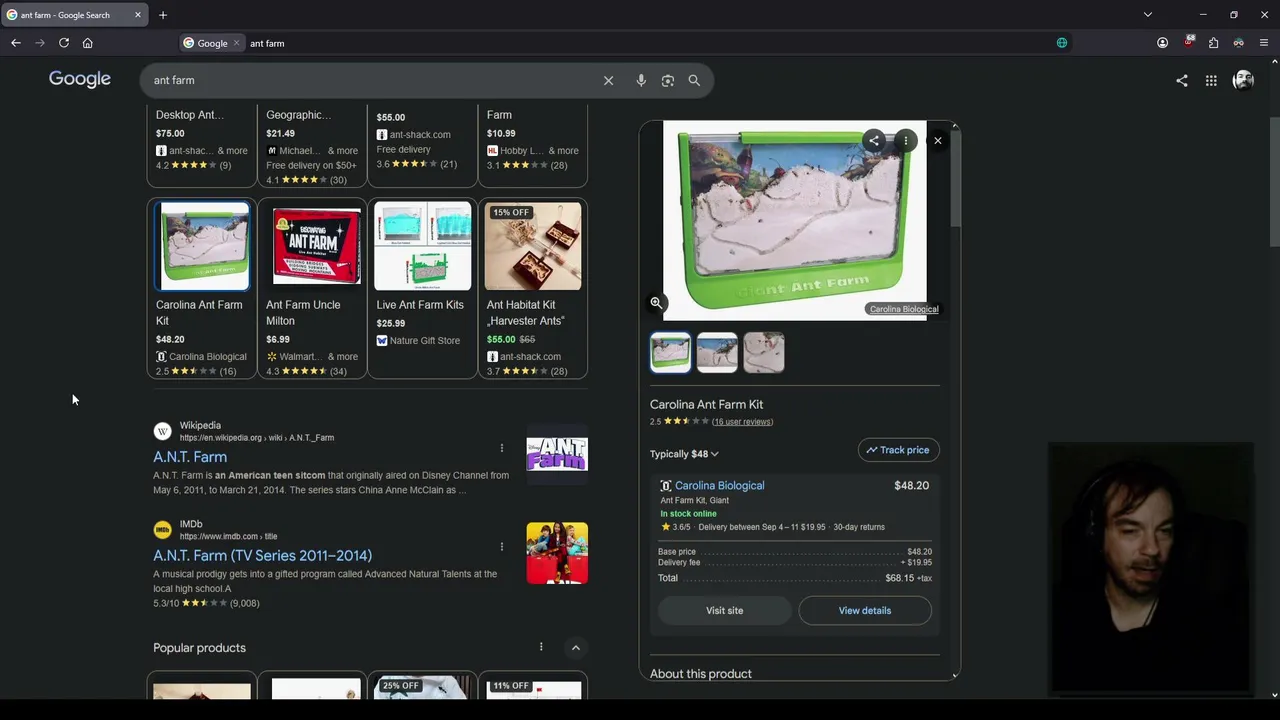Open a new browser tab
Viewport: 1280px width, 720px height.
(163, 15)
